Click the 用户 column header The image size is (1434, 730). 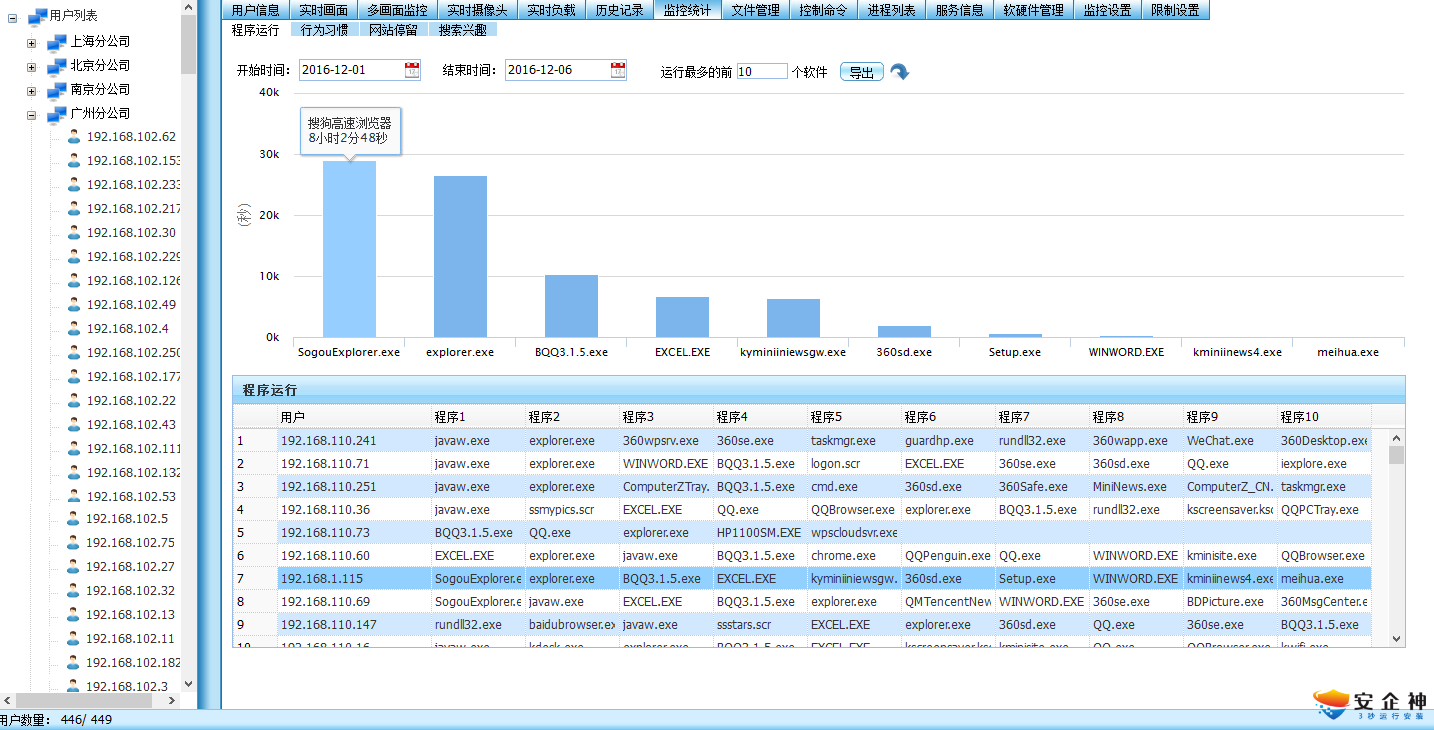pos(354,416)
